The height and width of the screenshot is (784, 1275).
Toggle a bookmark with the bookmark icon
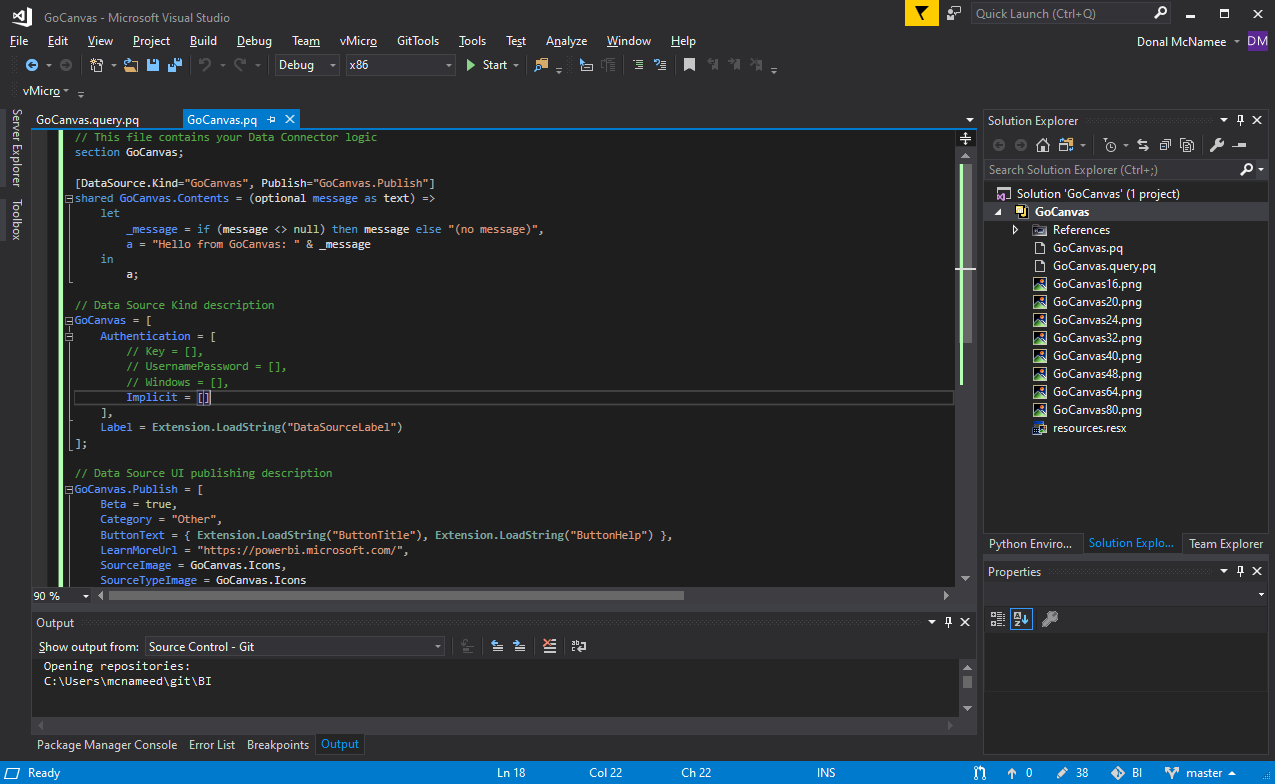click(x=689, y=65)
